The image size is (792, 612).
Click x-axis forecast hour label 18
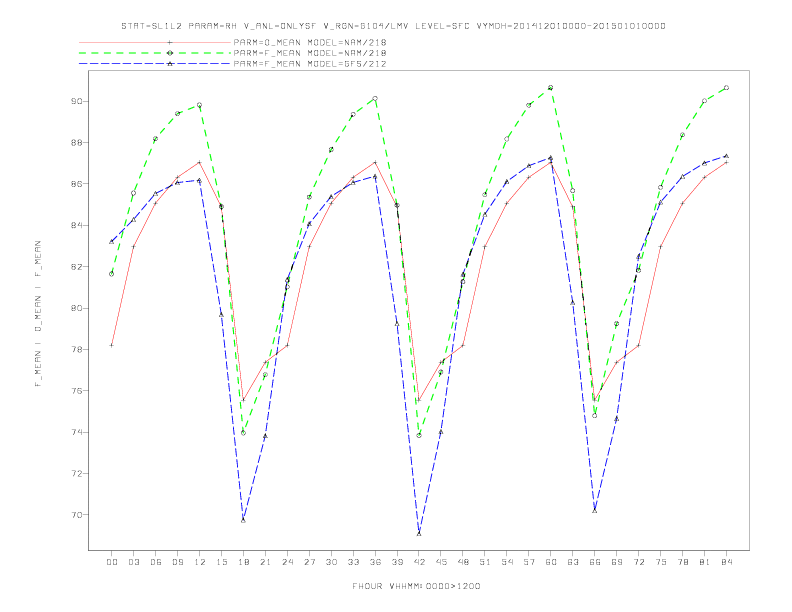click(243, 562)
